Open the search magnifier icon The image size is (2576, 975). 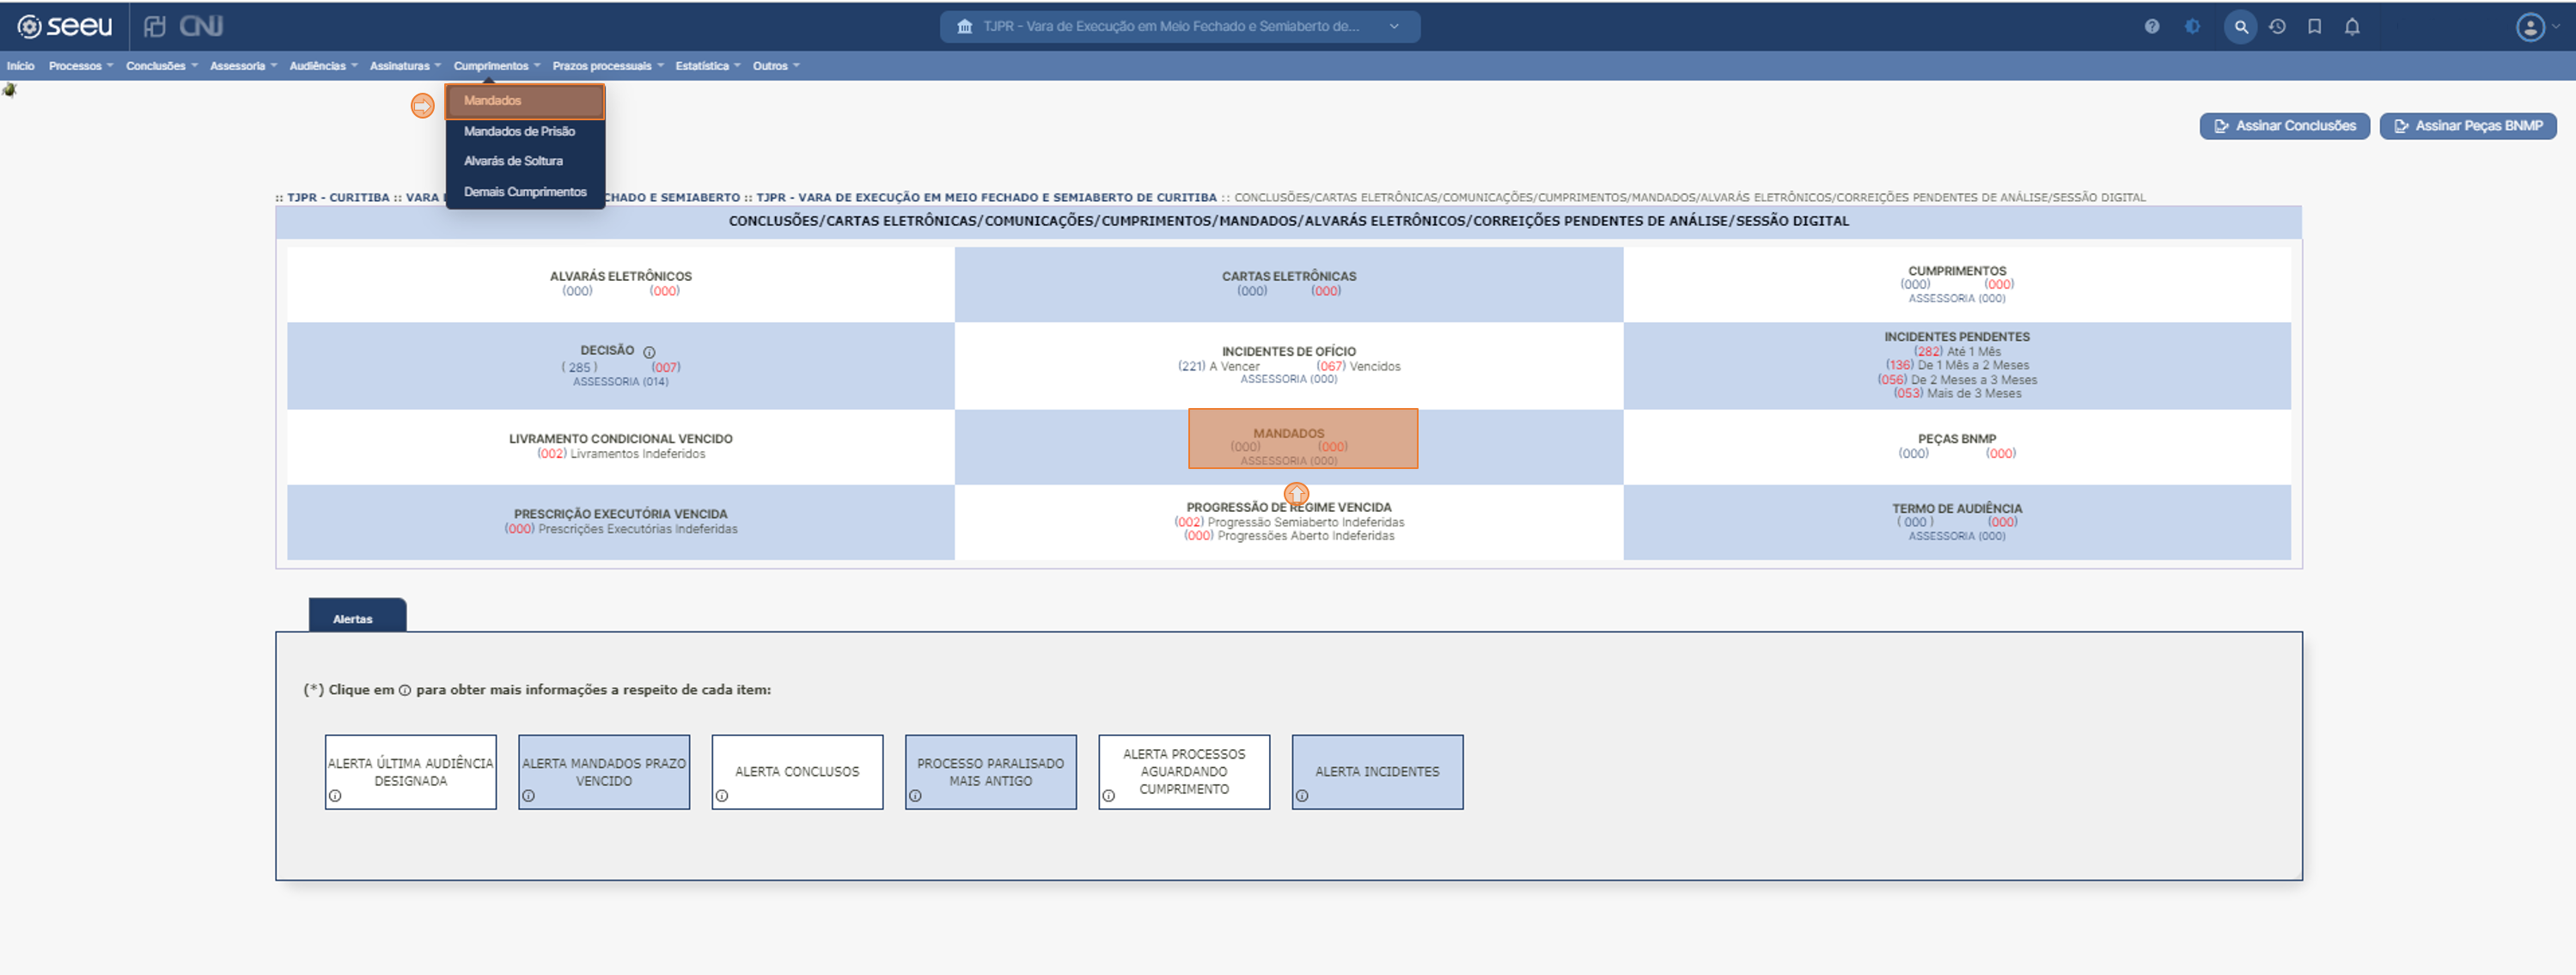coord(2240,27)
